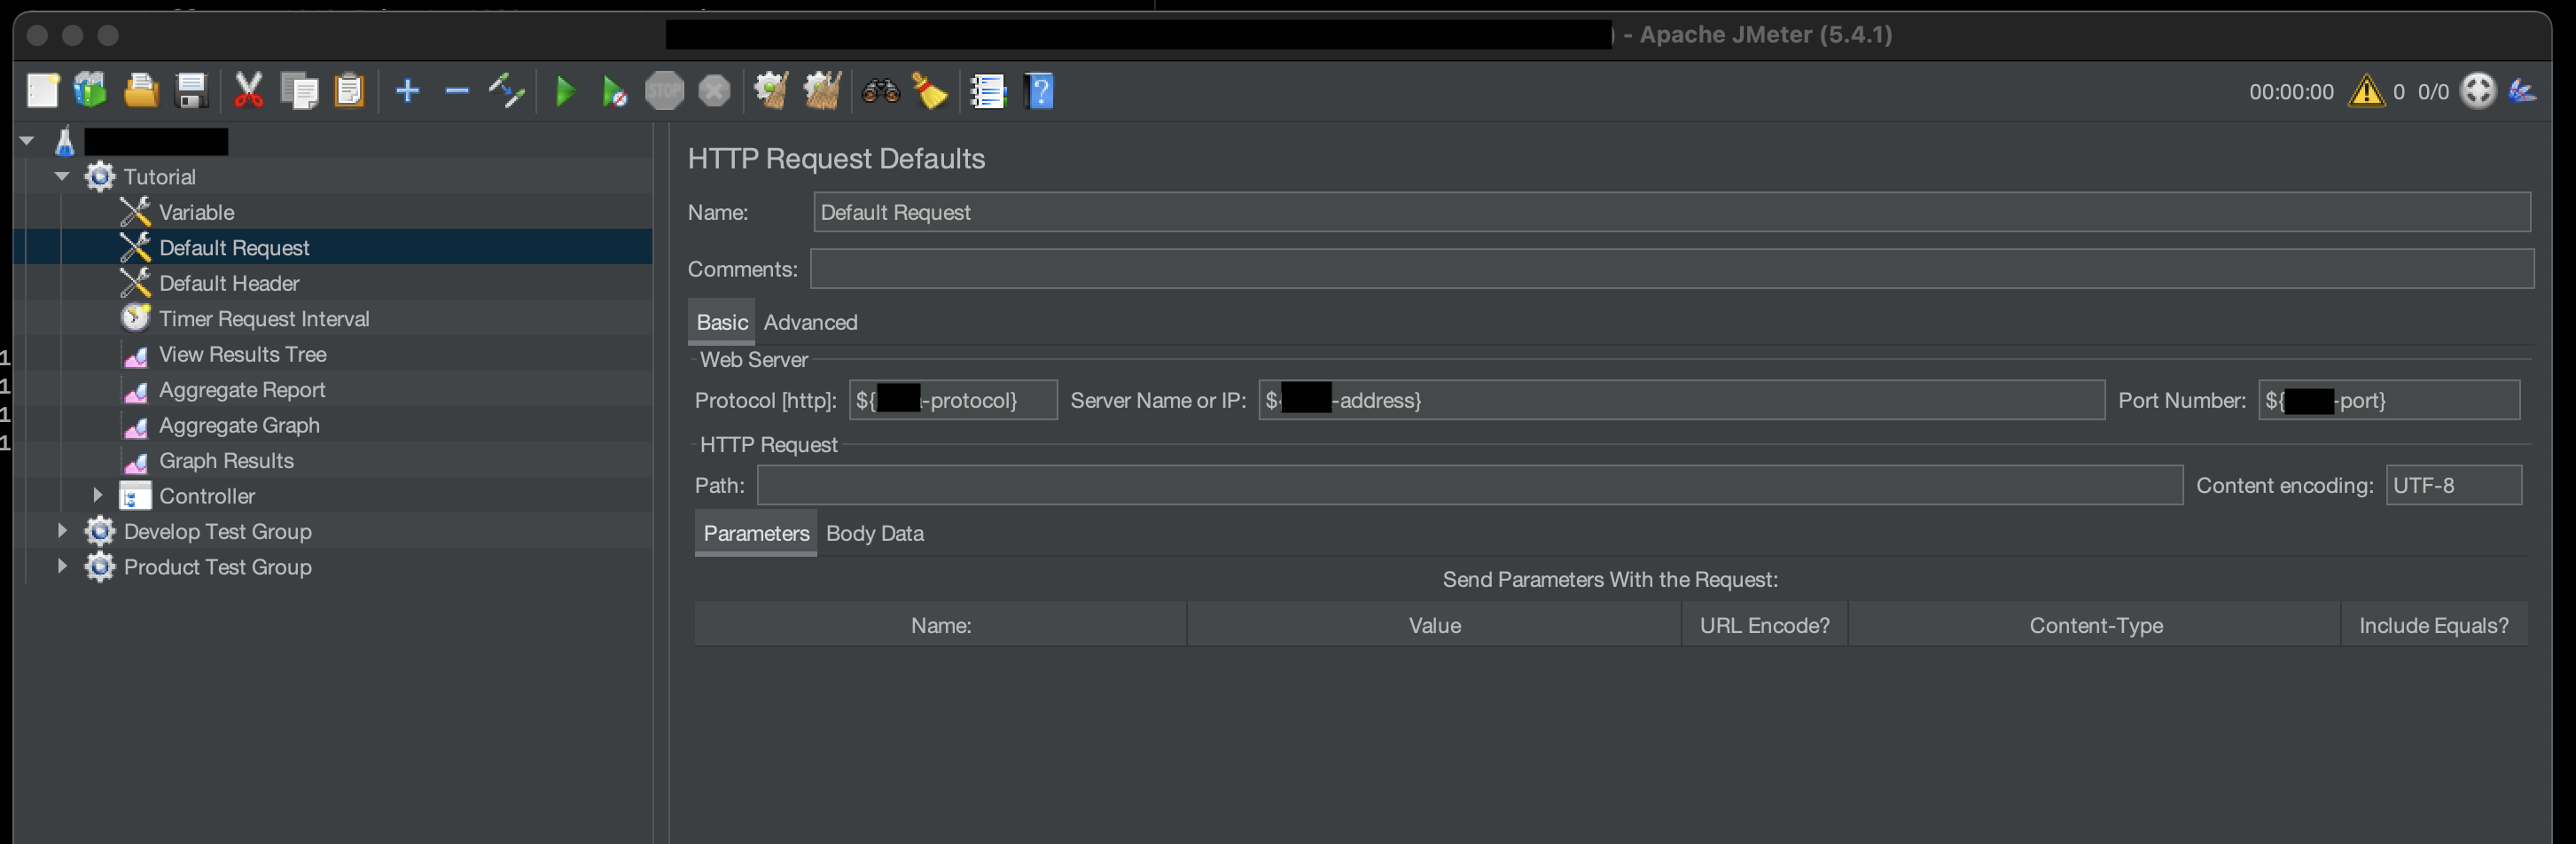Expand the Product Test Group node
Image resolution: width=2576 pixels, height=844 pixels.
pyautogui.click(x=62, y=565)
